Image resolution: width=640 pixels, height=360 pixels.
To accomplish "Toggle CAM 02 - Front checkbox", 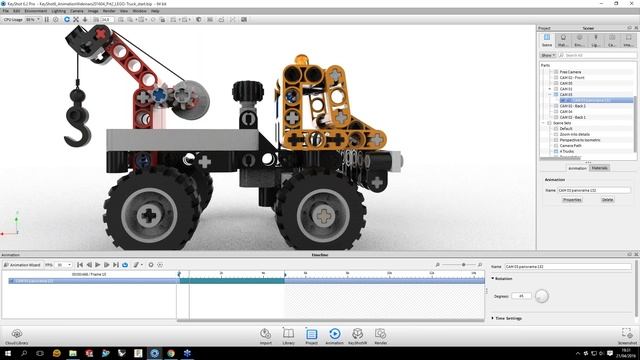I will [556, 78].
